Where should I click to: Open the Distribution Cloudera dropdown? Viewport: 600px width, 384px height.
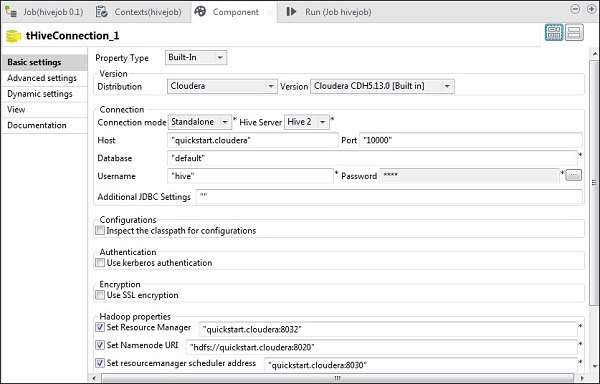pyautogui.click(x=222, y=86)
